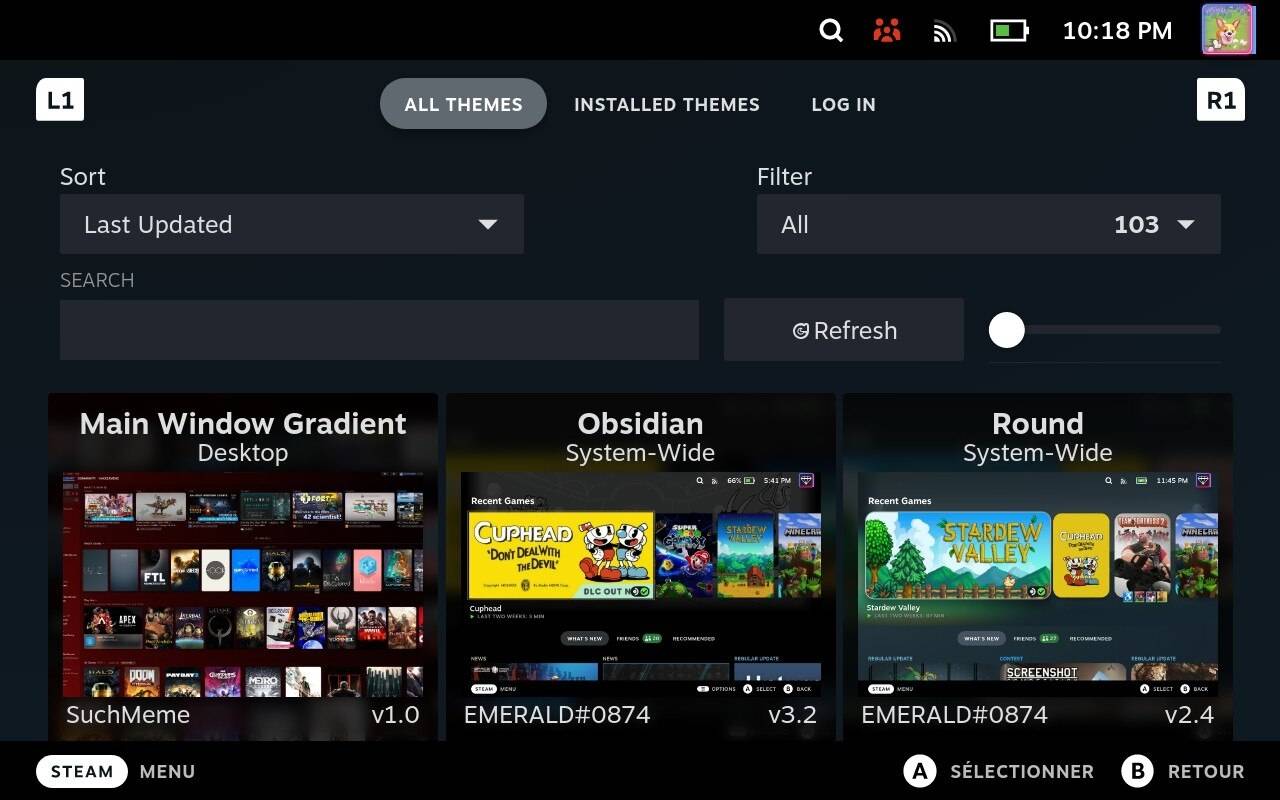The height and width of the screenshot is (800, 1280).
Task: Click the v3.2 version of Obsidian
Action: point(793,715)
